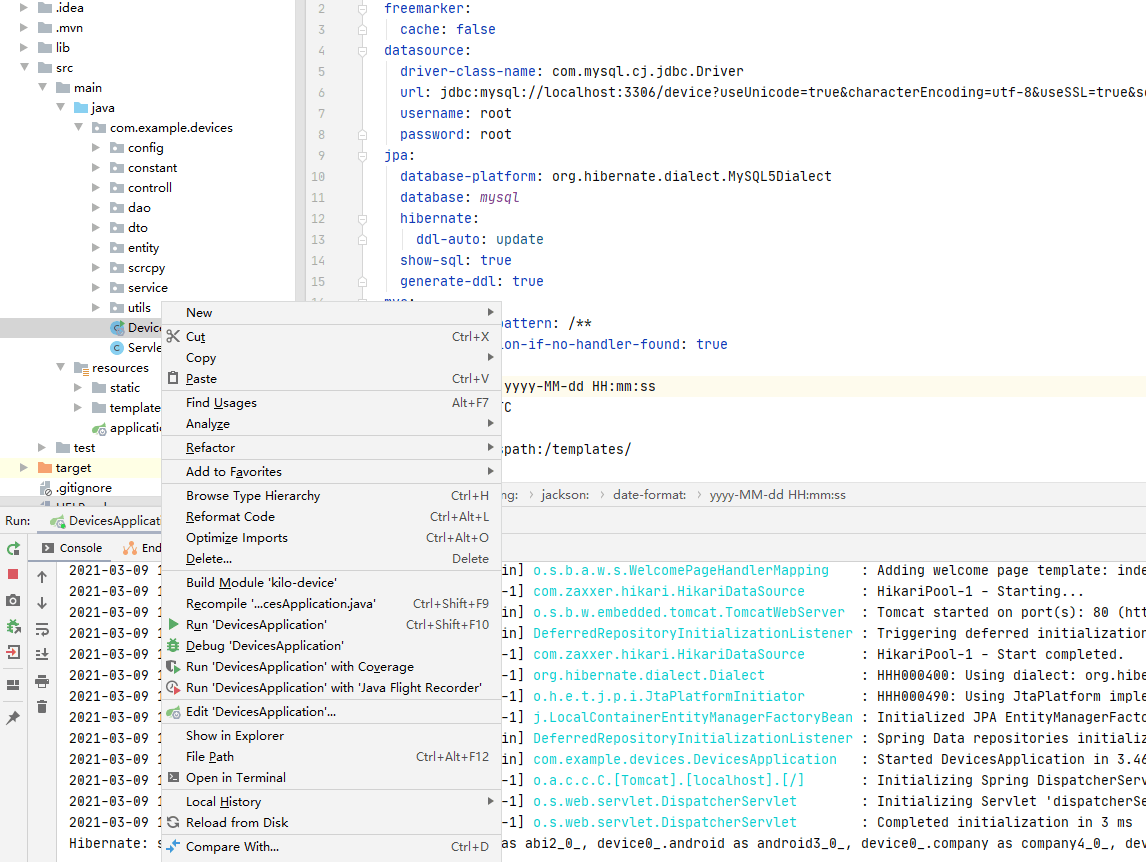Select the test folder
The width and height of the screenshot is (1146, 862).
(x=84, y=447)
